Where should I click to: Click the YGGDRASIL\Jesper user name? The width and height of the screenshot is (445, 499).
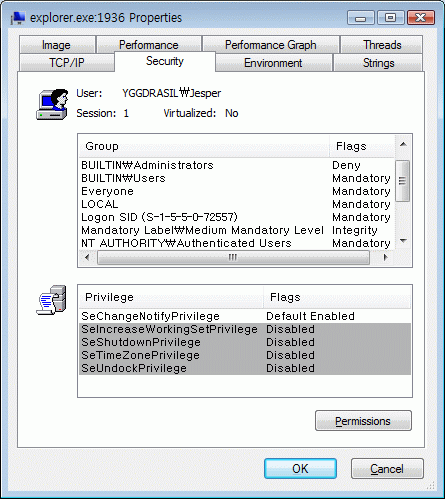[x=171, y=93]
